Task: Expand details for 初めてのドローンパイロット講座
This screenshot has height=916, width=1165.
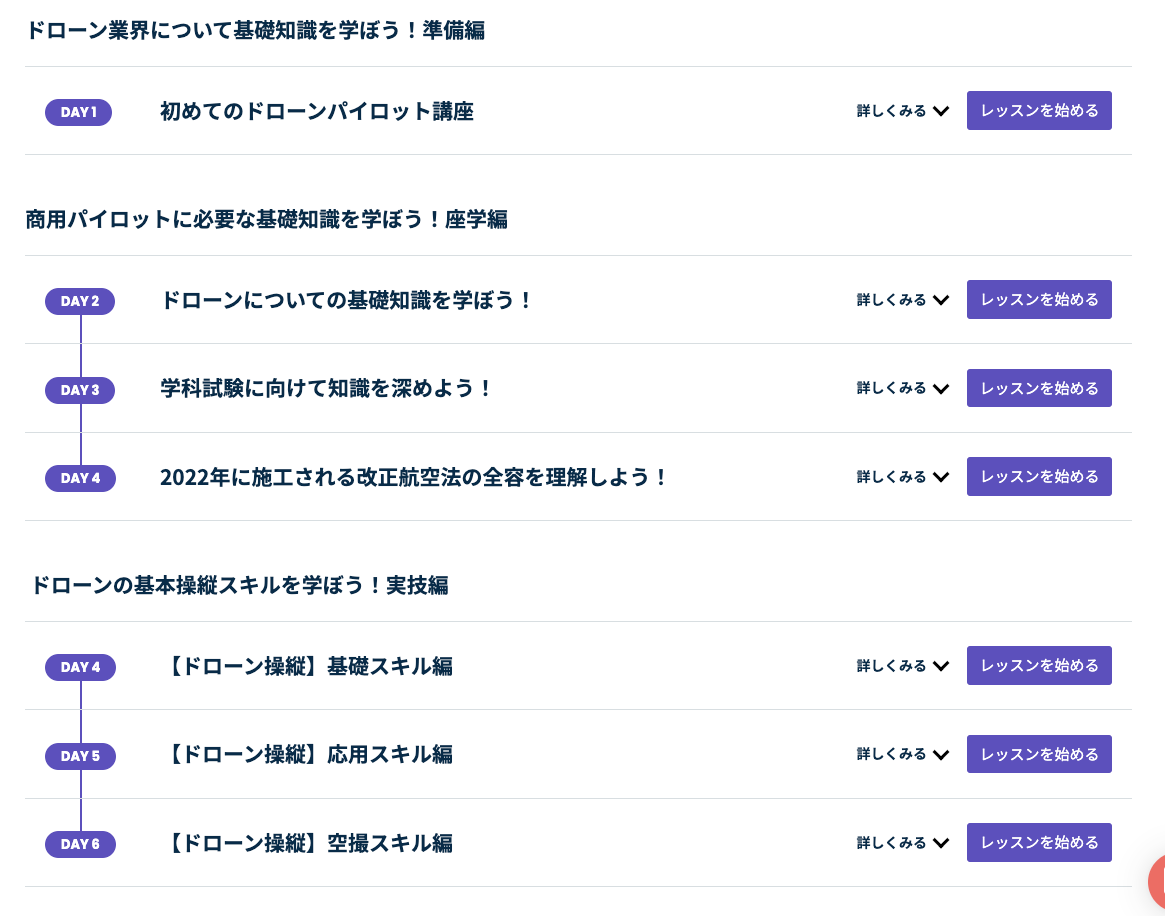Action: click(x=903, y=111)
